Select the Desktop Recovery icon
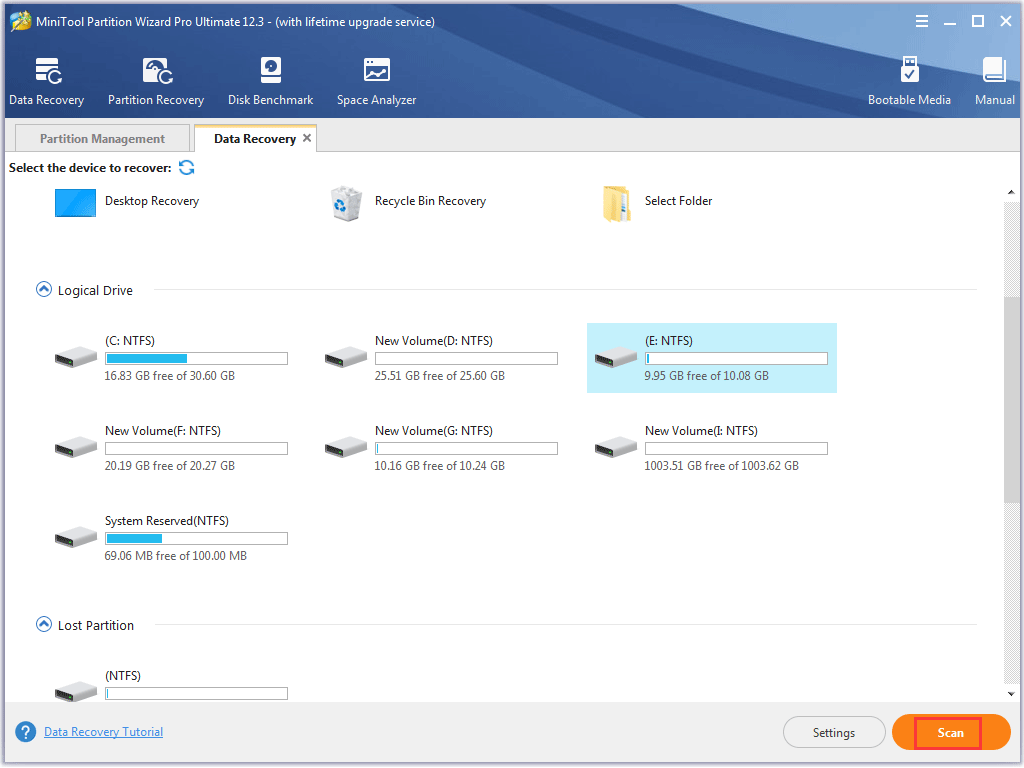The width and height of the screenshot is (1024, 768). (75, 202)
